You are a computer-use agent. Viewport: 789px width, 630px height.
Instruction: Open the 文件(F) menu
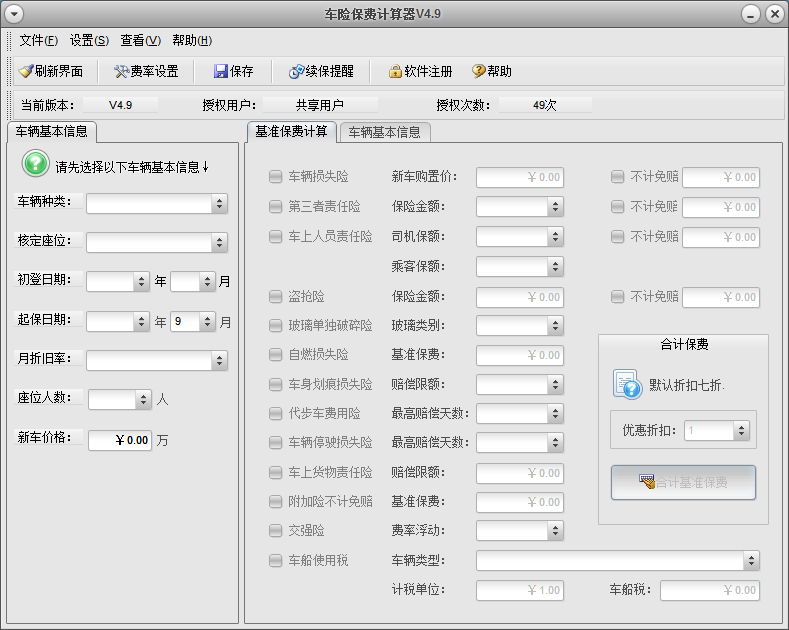pyautogui.click(x=39, y=40)
